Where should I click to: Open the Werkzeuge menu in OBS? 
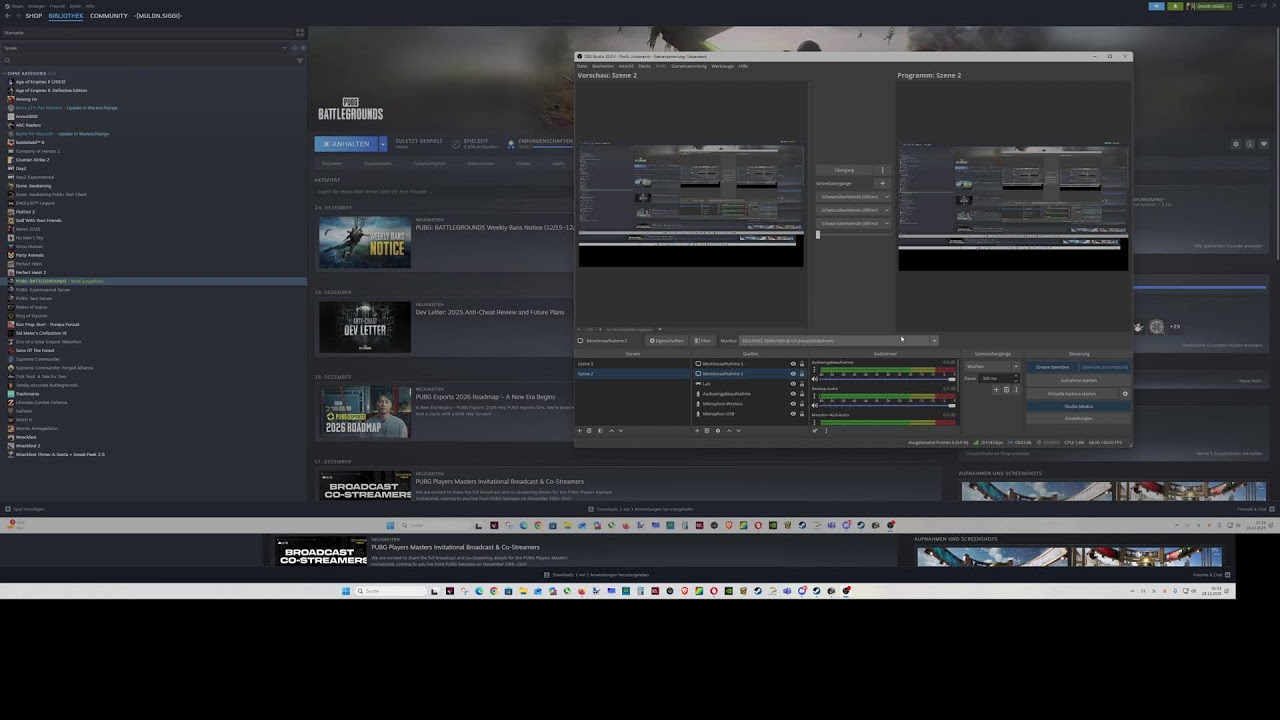722,66
